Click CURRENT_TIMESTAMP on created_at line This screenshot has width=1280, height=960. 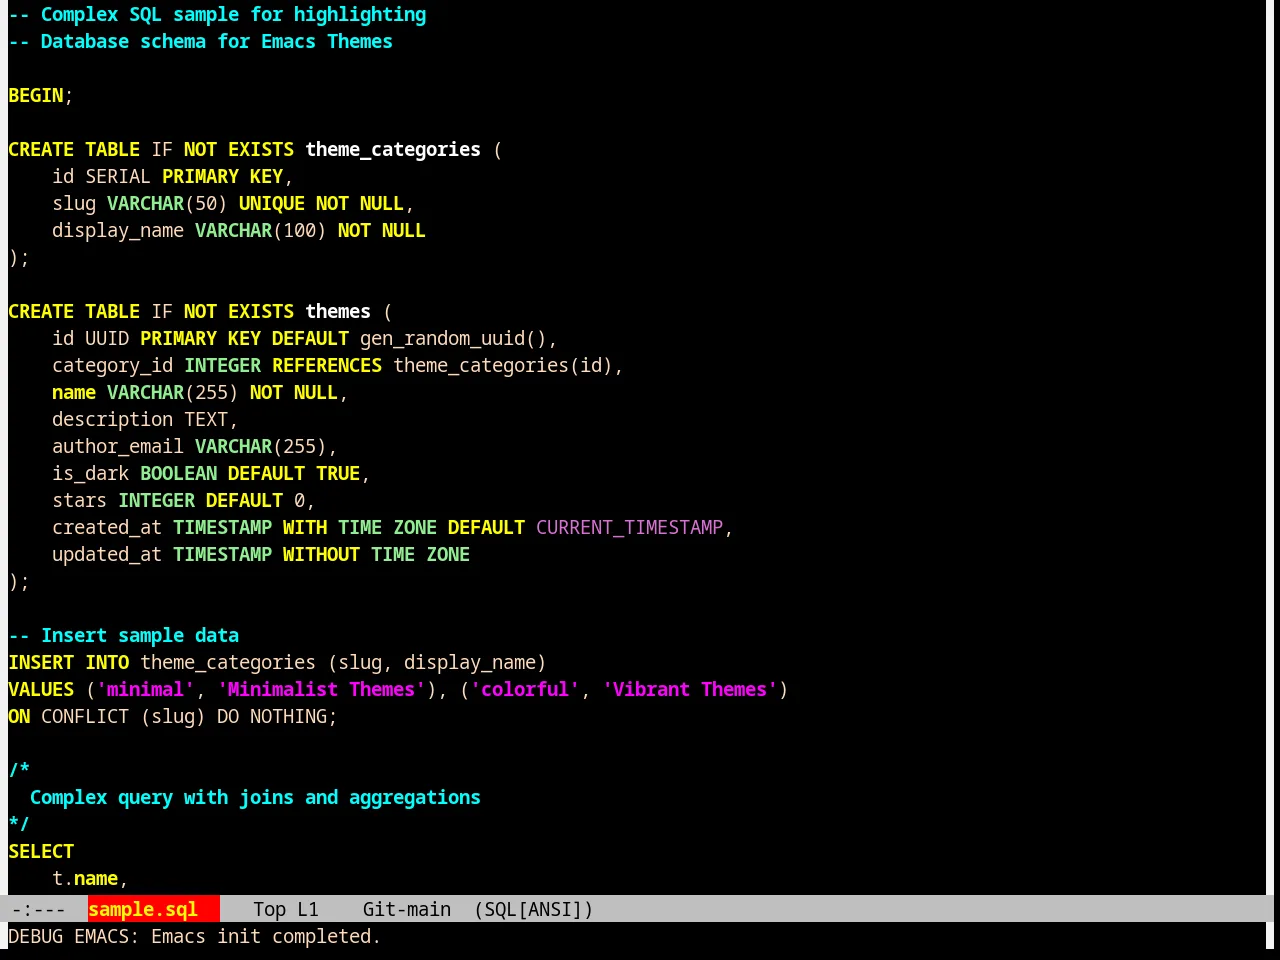(x=629, y=527)
